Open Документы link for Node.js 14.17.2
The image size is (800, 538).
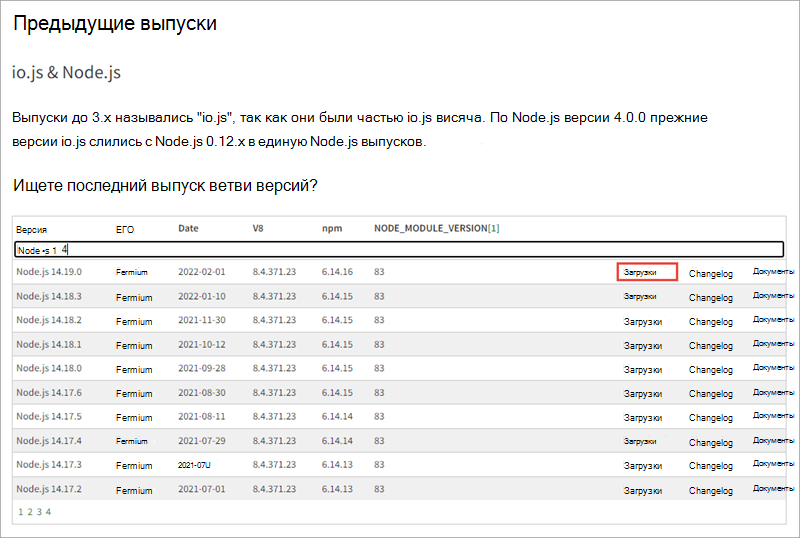click(x=773, y=488)
